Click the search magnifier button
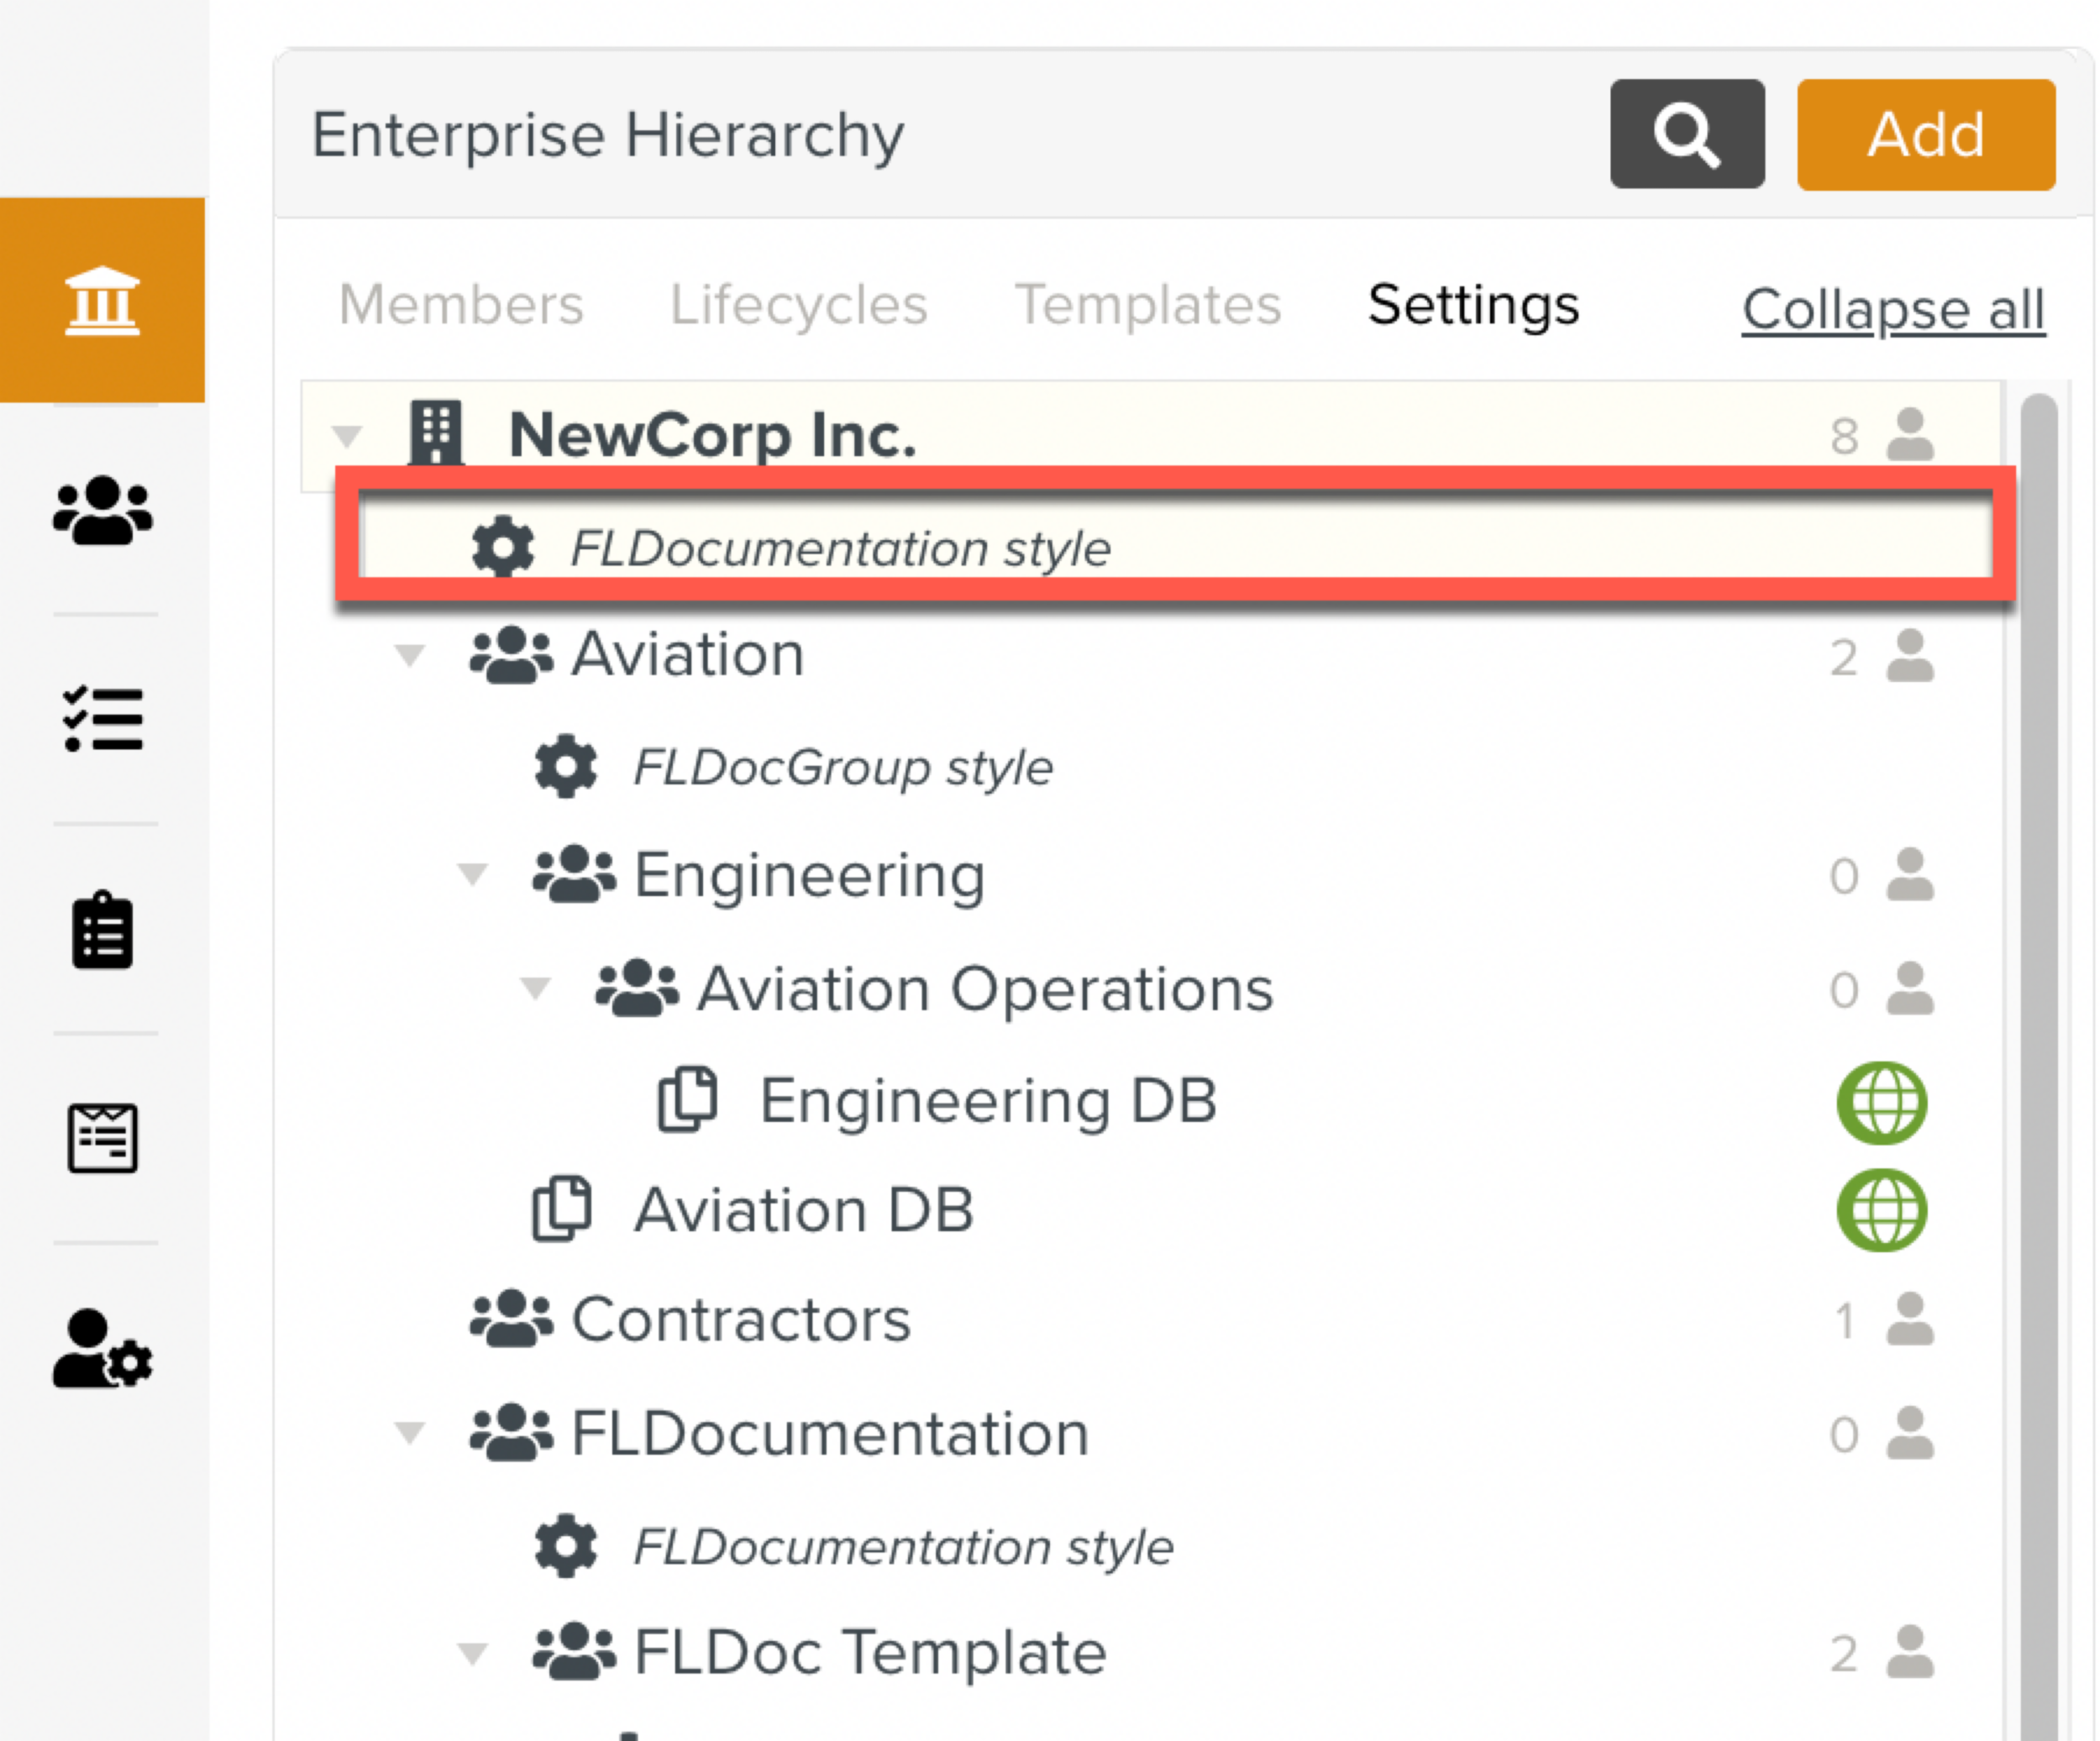This screenshot has height=1741, width=2100. pyautogui.click(x=1686, y=134)
